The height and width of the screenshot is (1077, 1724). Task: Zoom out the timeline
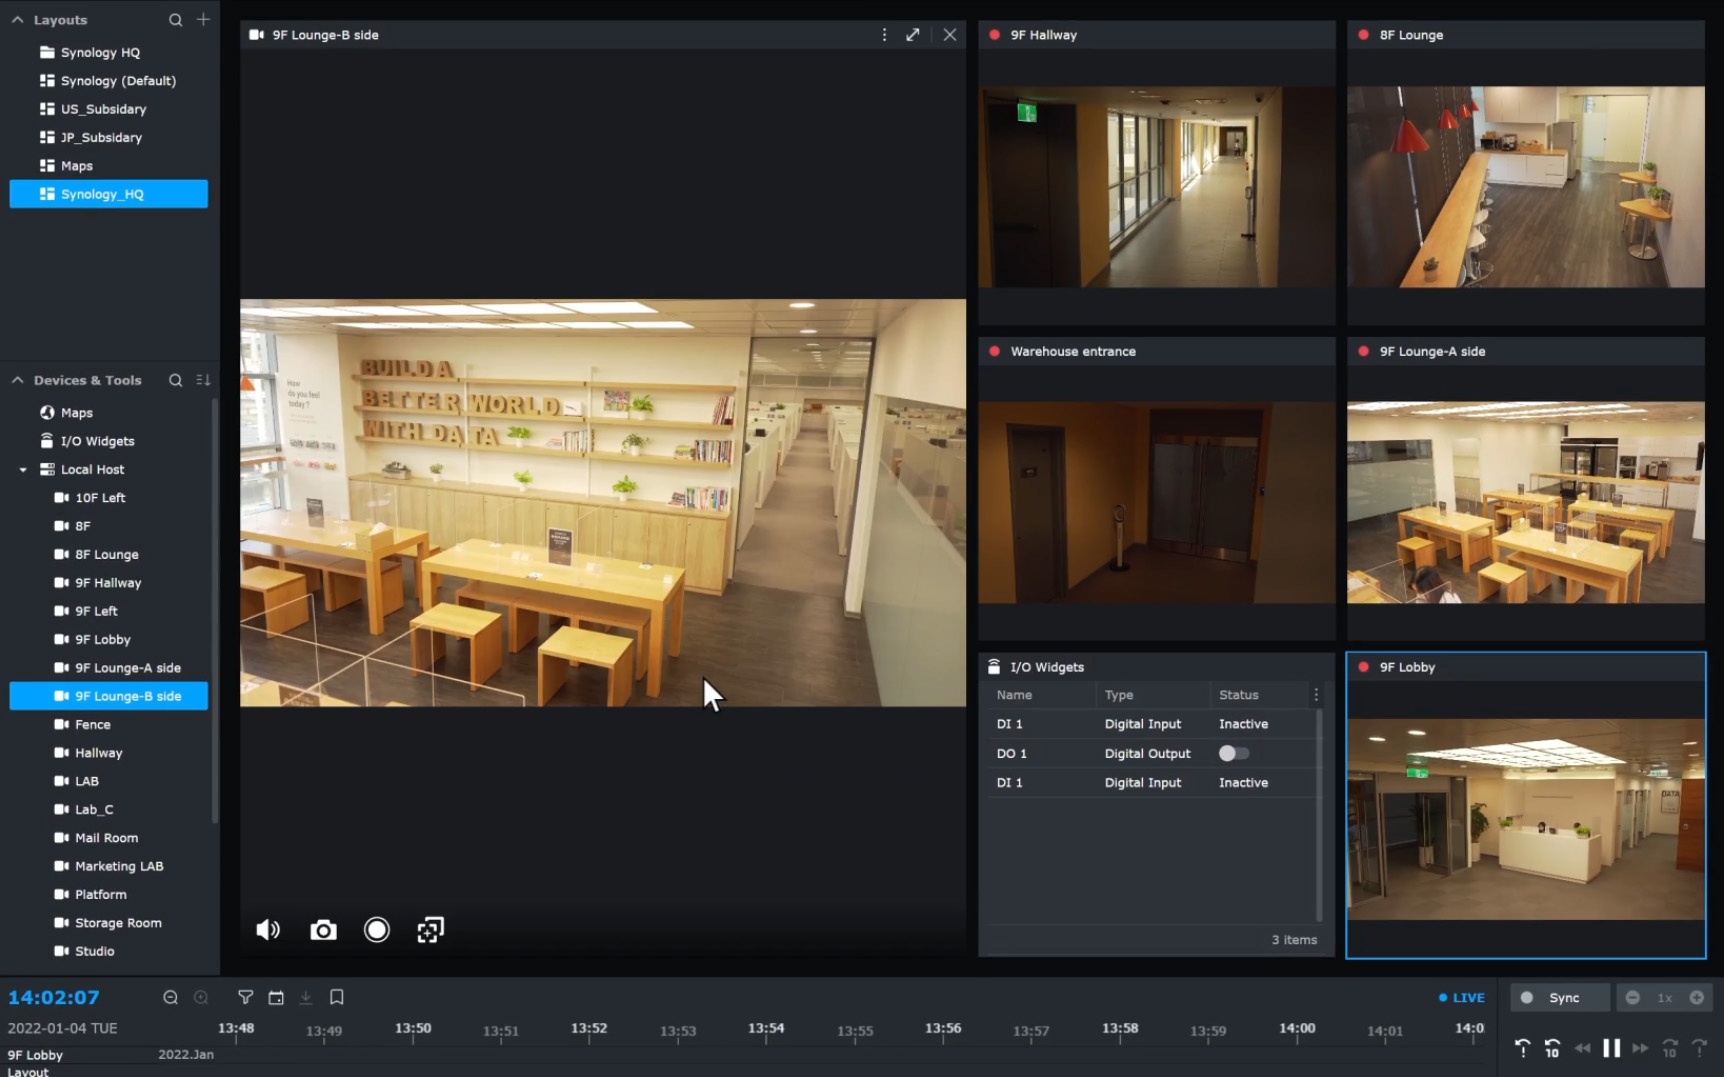click(x=171, y=997)
